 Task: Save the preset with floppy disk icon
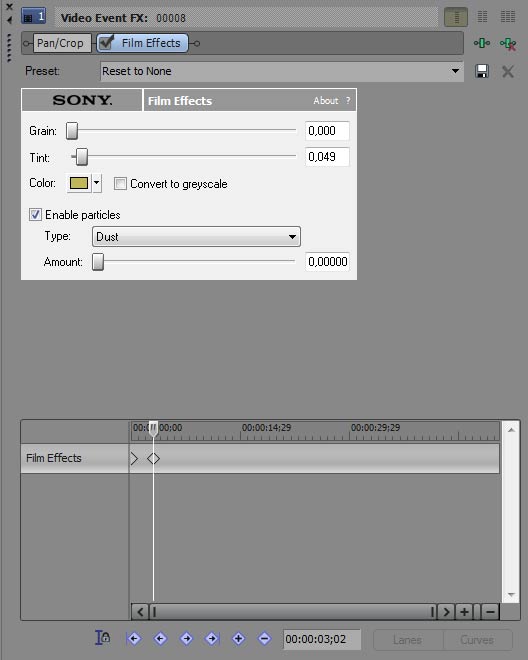tap(482, 71)
